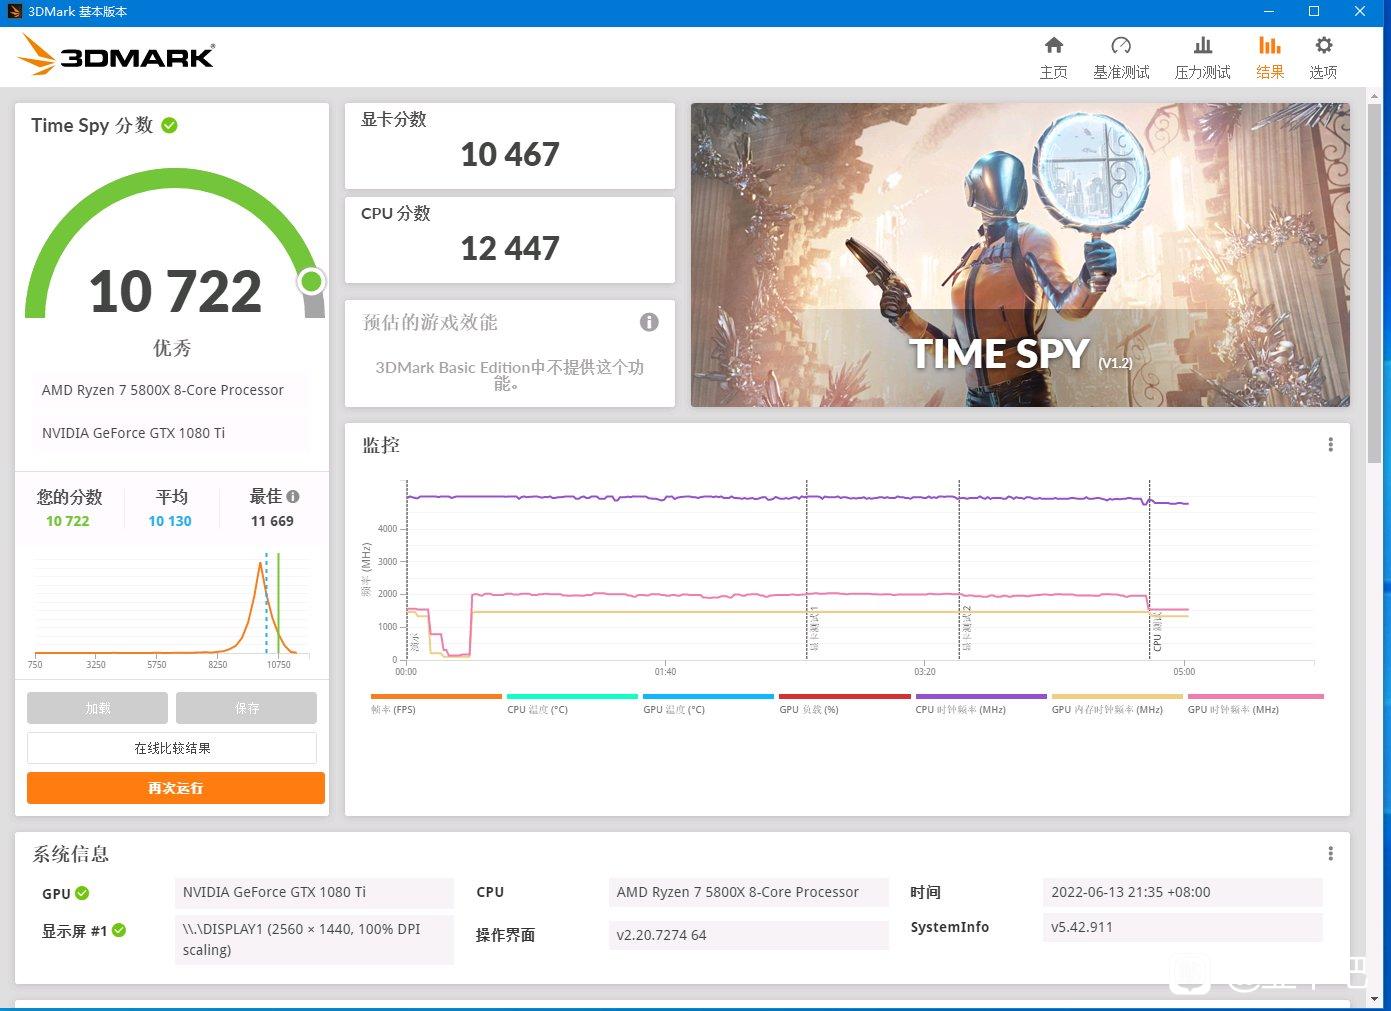Click the info icon beside 预估的游戏效能
Image resolution: width=1391 pixels, height=1011 pixels.
point(649,322)
